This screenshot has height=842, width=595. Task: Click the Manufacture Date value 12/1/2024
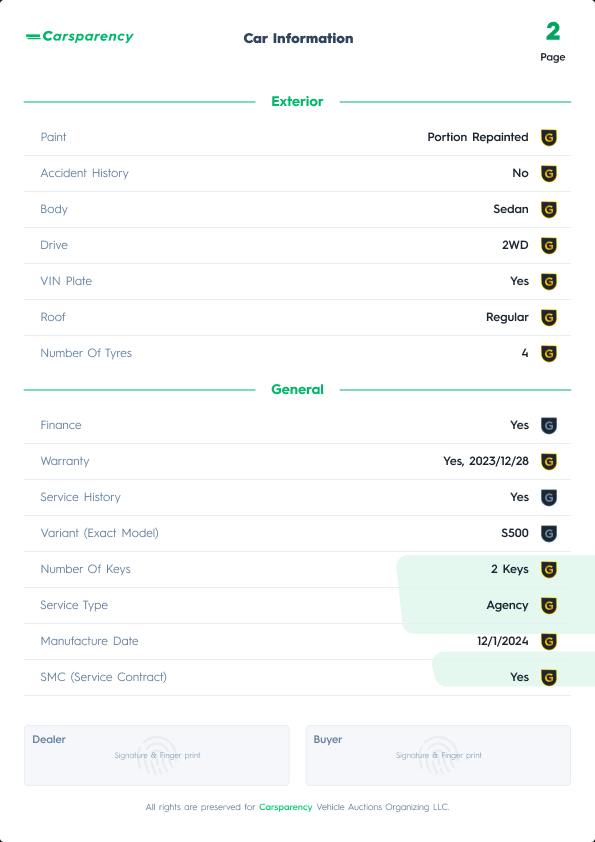pyautogui.click(x=503, y=641)
